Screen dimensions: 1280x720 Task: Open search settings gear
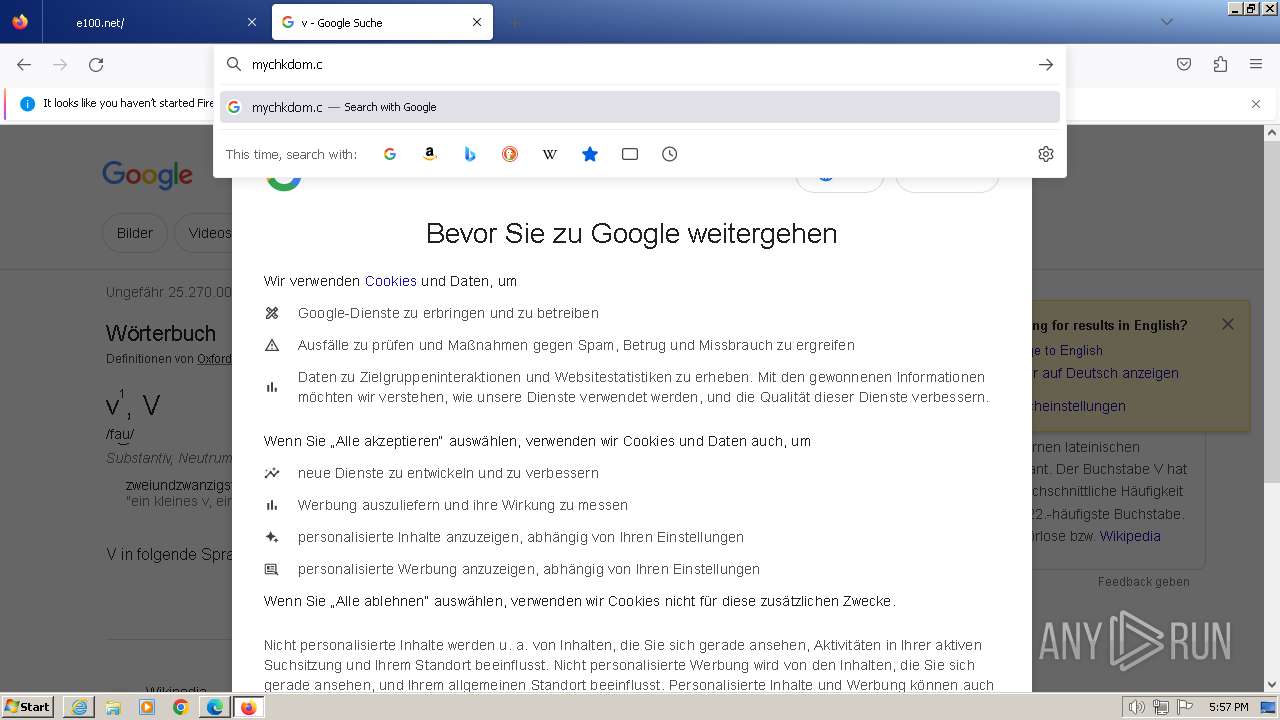click(1046, 154)
